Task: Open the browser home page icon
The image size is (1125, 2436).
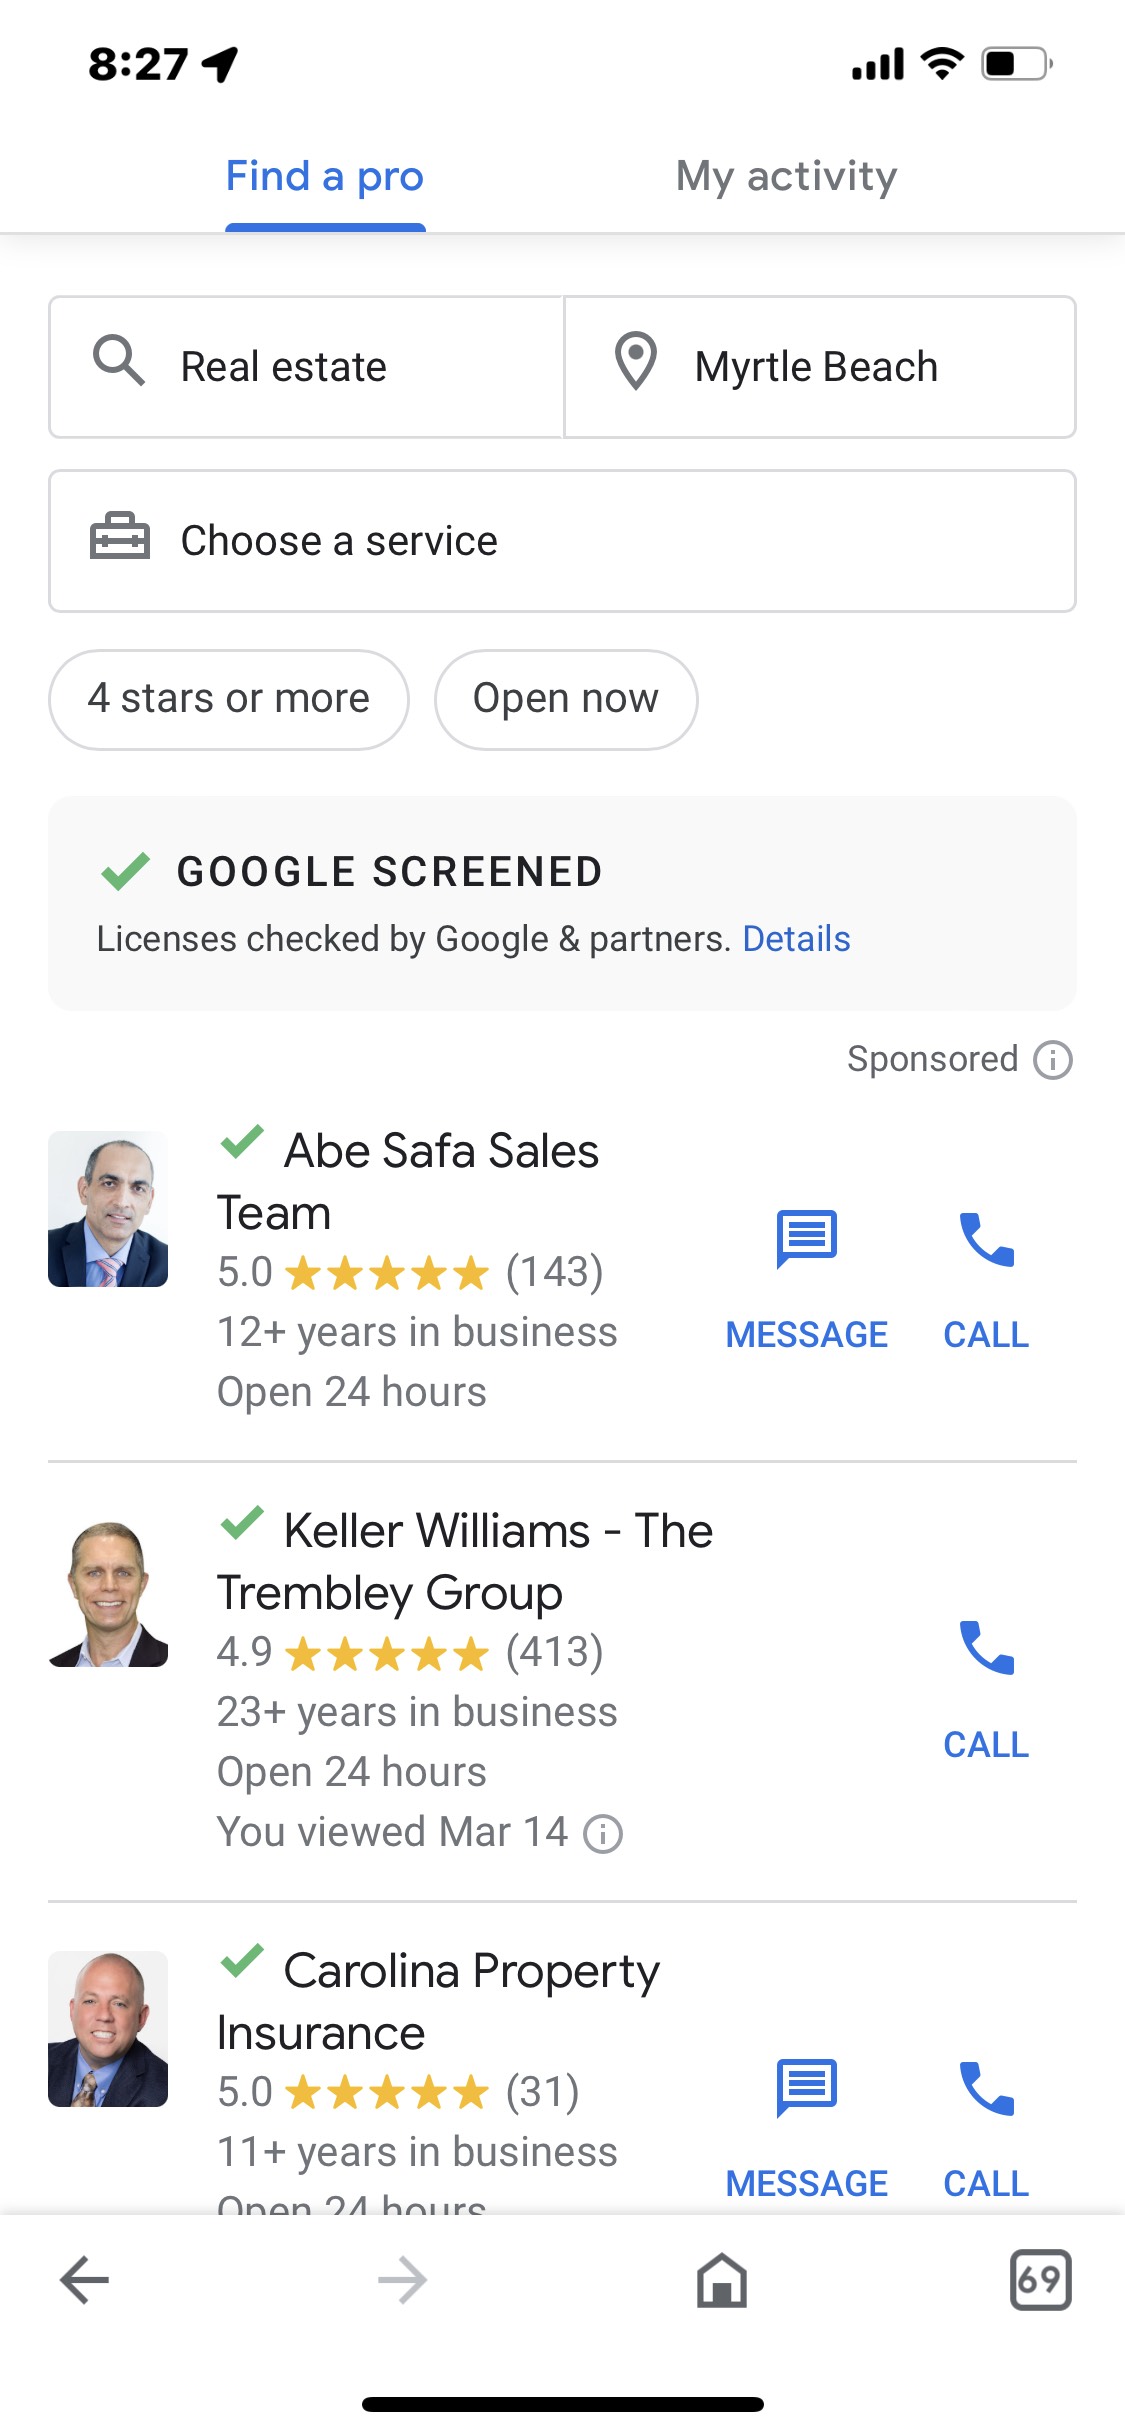Action: [x=721, y=2281]
